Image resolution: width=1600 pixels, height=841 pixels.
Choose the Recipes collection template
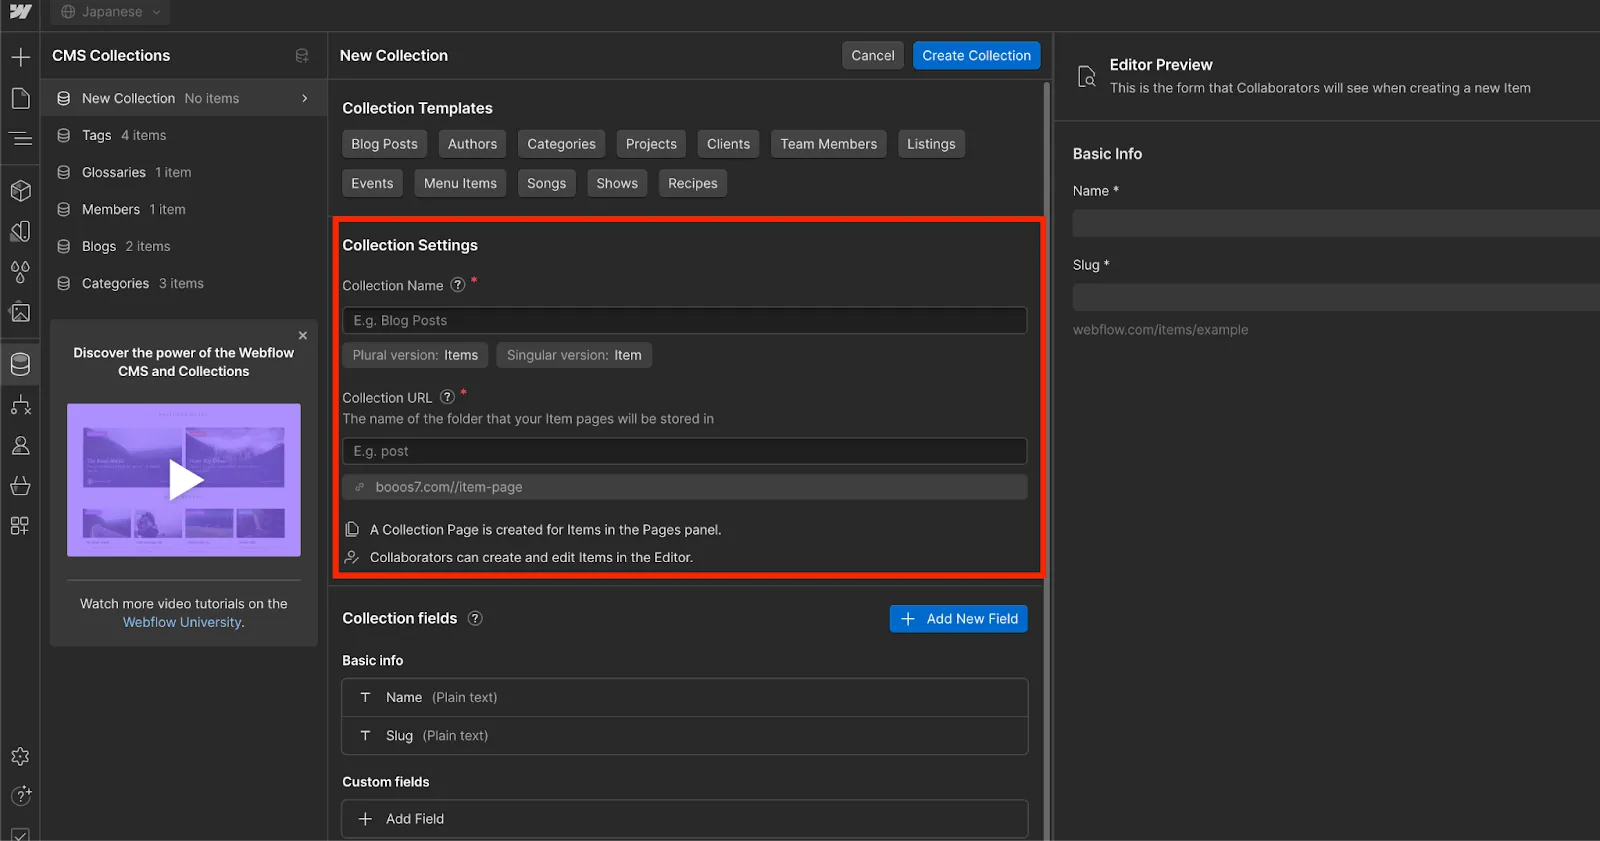click(693, 183)
